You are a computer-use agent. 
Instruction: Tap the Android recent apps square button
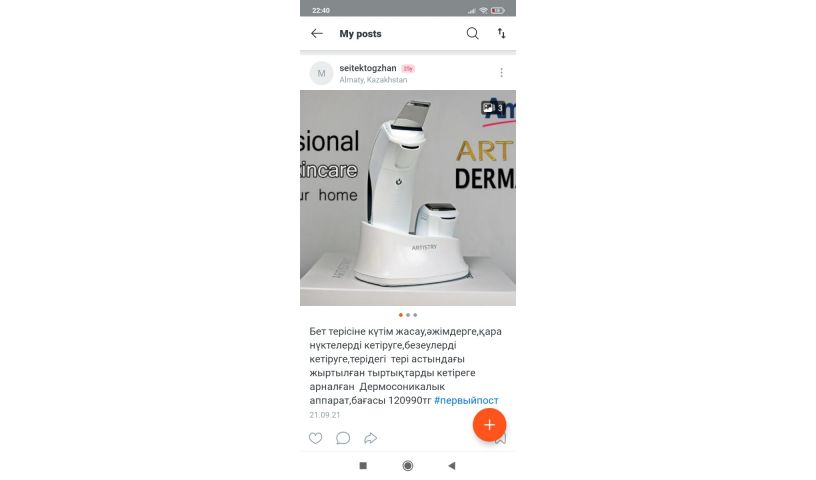[x=363, y=466]
